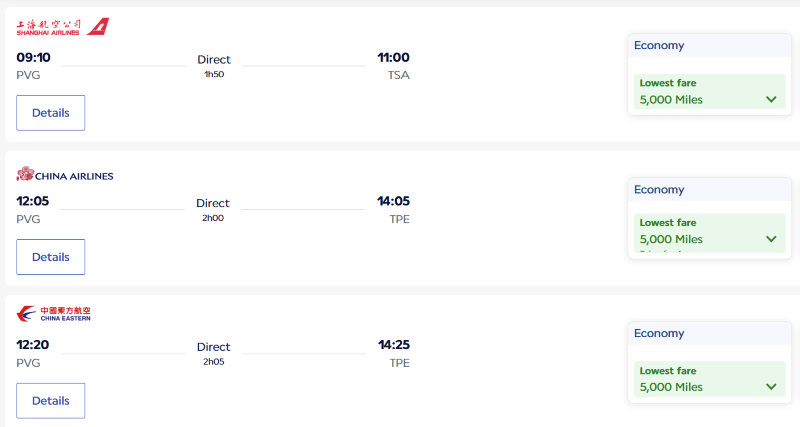800x427 pixels.
Task: Click the 09:10 departure time
Action: pyautogui.click(x=33, y=57)
